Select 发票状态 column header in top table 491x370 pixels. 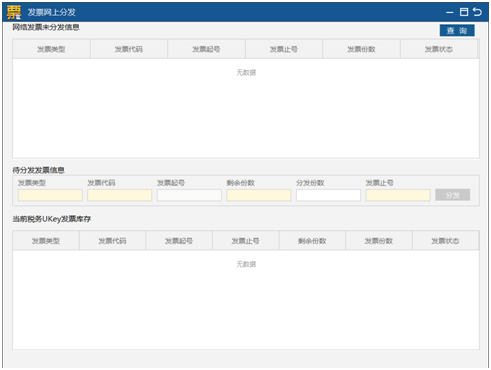439,49
